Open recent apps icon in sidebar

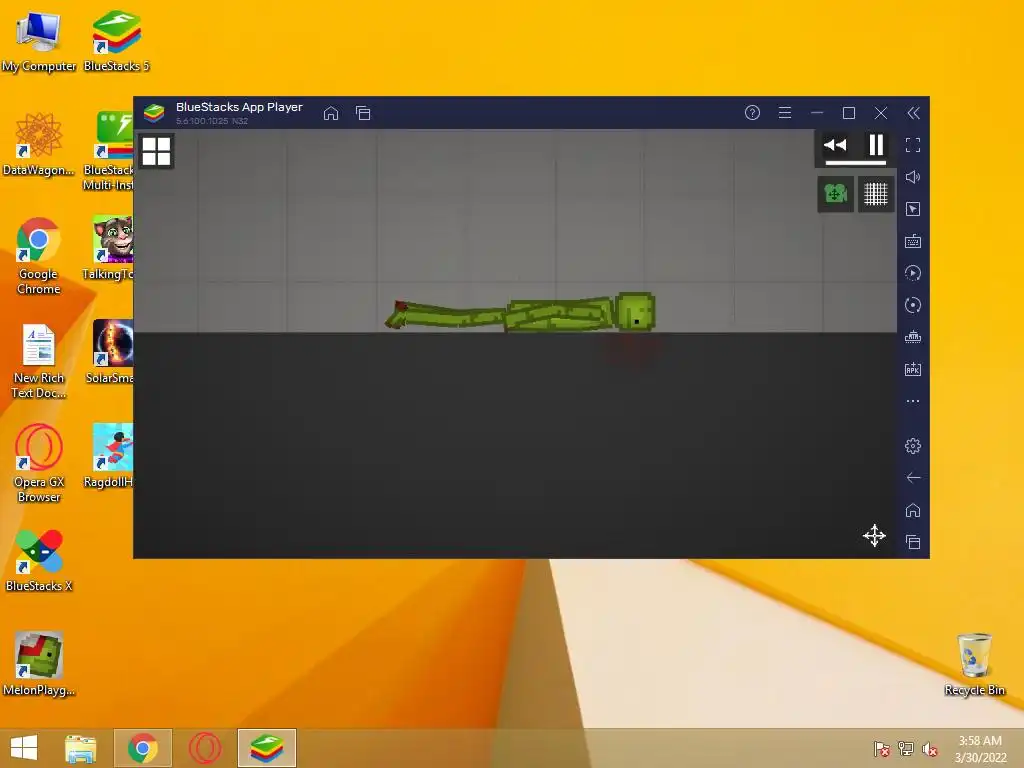tap(913, 541)
